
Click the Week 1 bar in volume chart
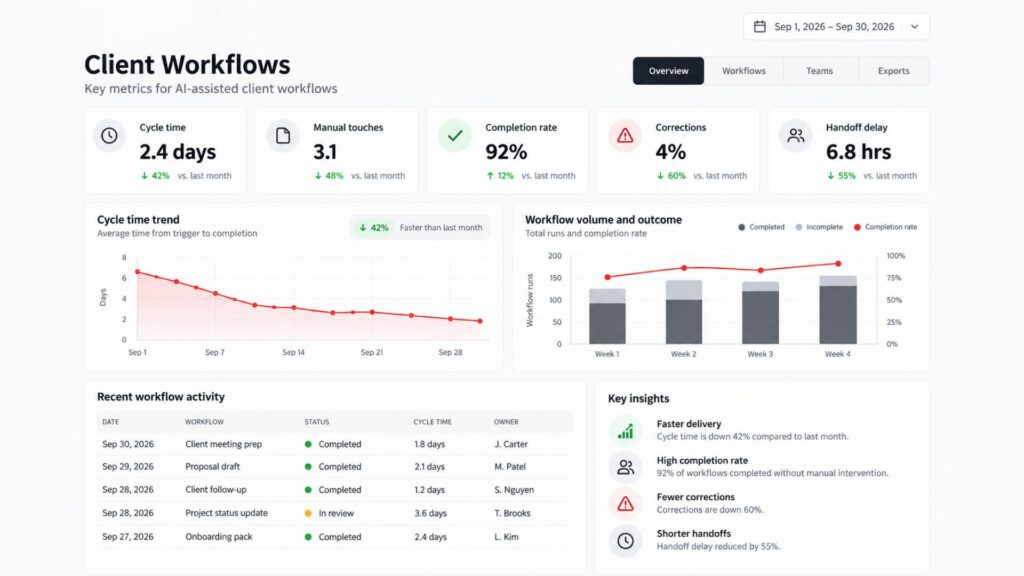coord(607,317)
